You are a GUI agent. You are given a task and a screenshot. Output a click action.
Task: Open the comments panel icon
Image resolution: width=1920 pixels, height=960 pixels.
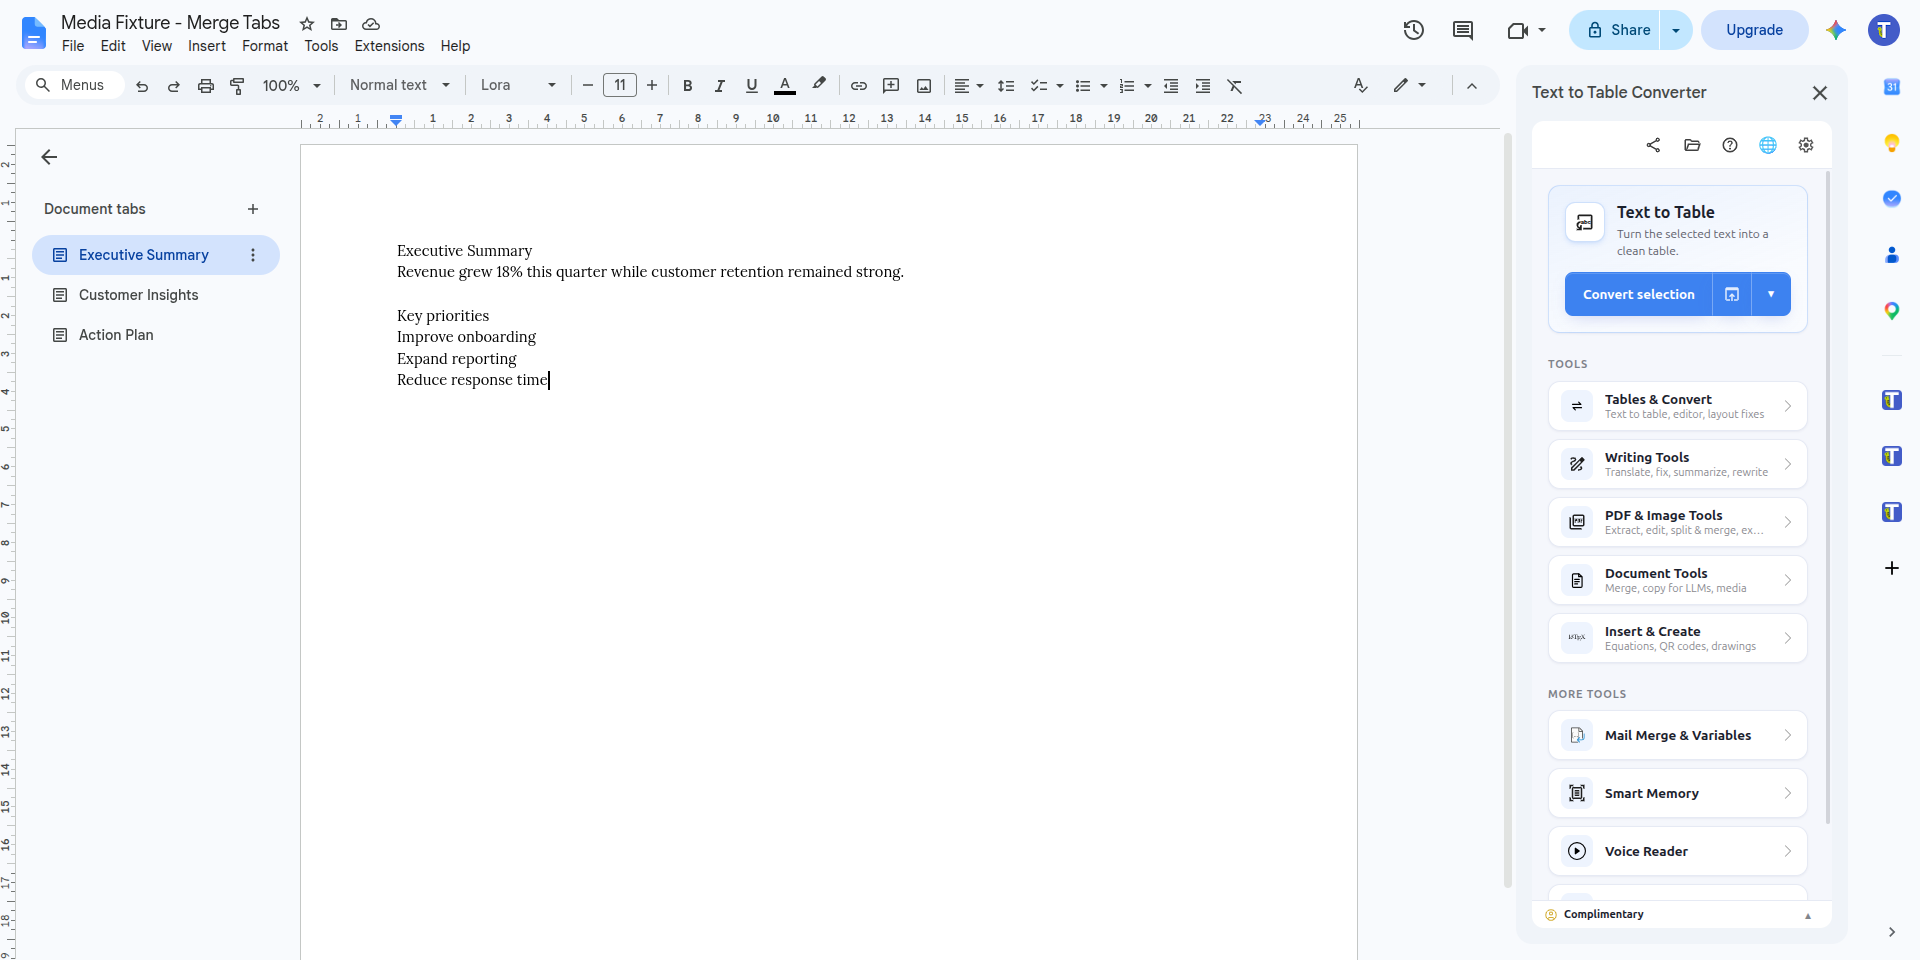1463,30
